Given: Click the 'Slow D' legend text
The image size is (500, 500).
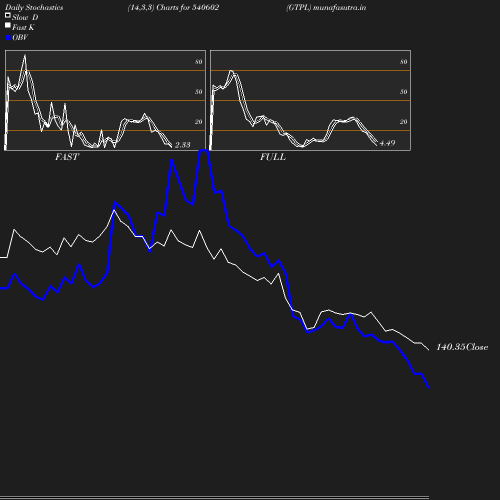Looking at the screenshot, I should (25, 18).
